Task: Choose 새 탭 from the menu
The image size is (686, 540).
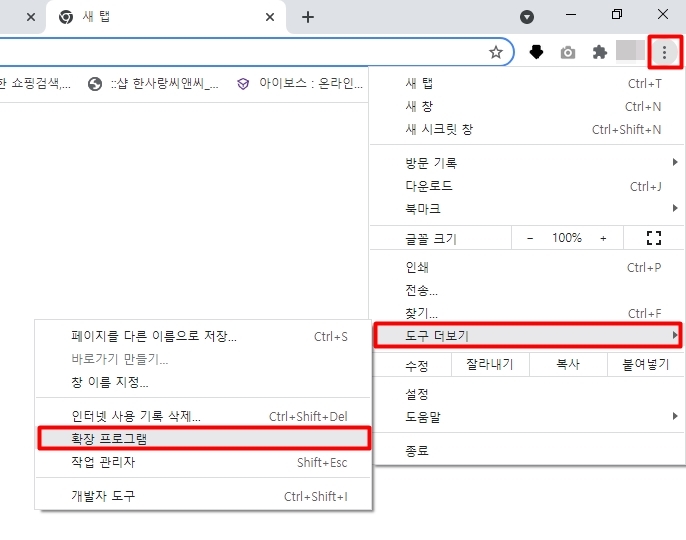Action: pos(527,83)
